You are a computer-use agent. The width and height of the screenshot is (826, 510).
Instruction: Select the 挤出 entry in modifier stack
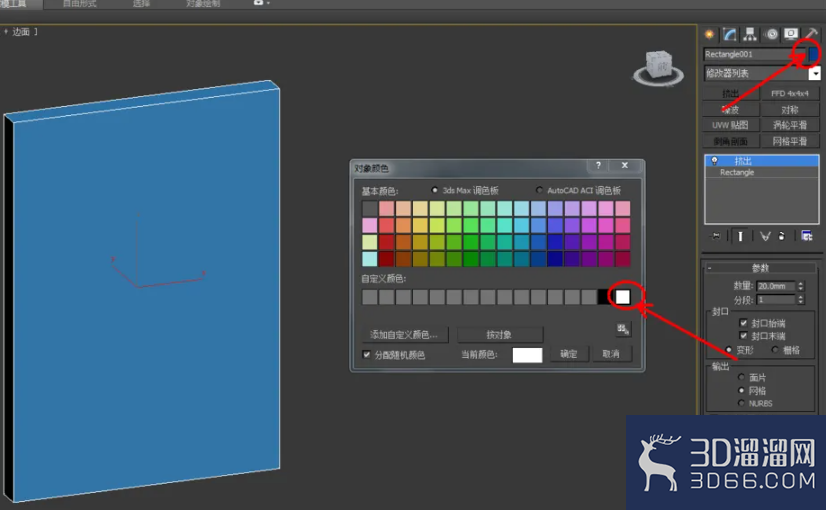(762, 161)
